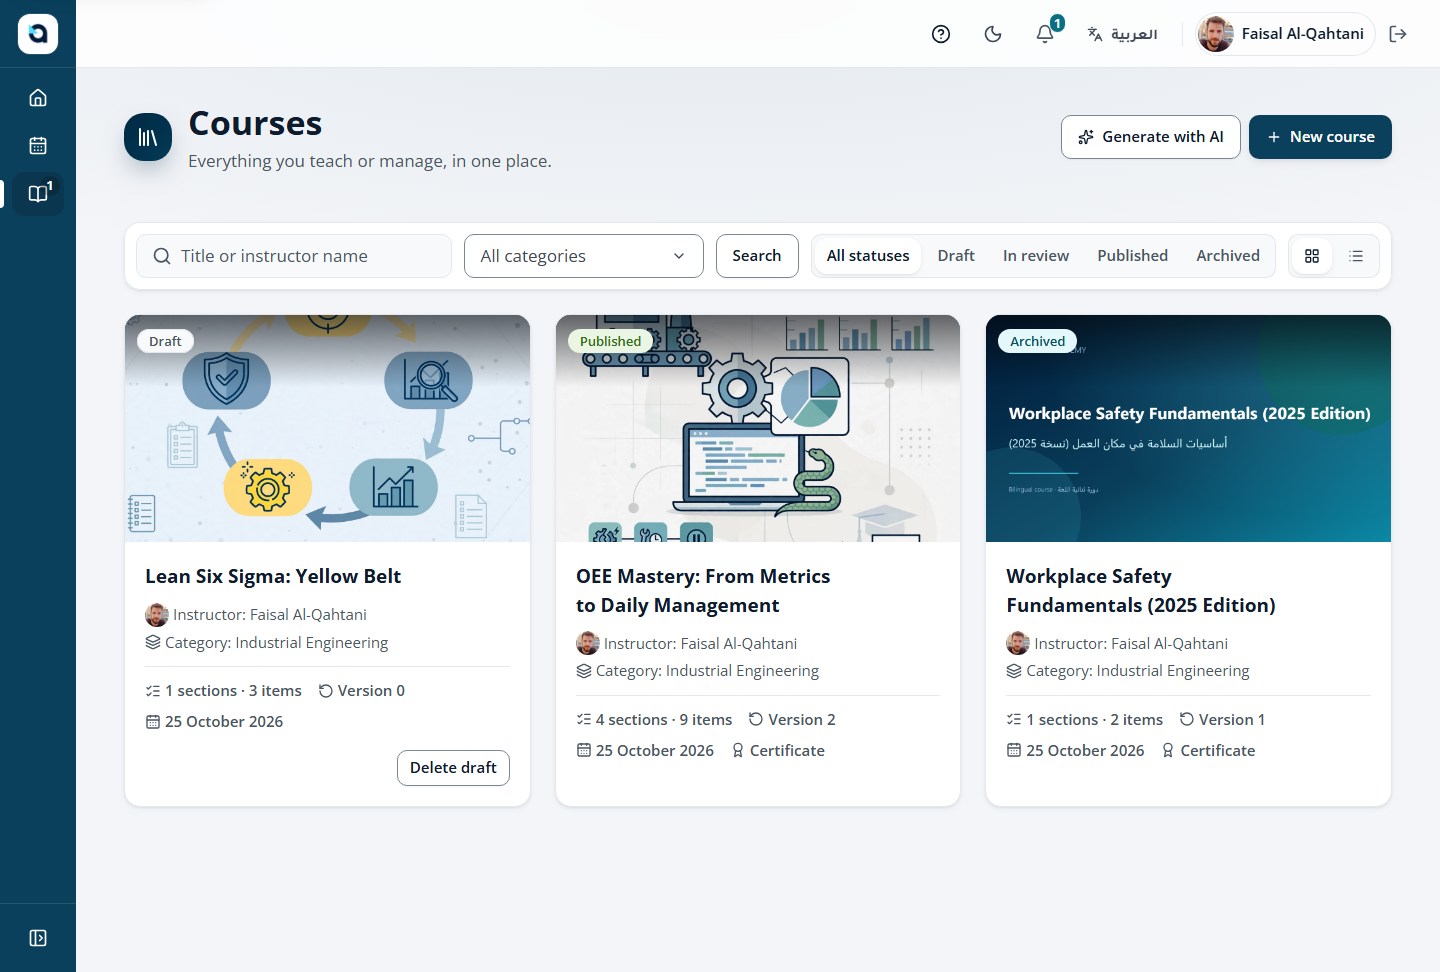Open the All categories dropdown
Image resolution: width=1440 pixels, height=972 pixels.
[584, 256]
